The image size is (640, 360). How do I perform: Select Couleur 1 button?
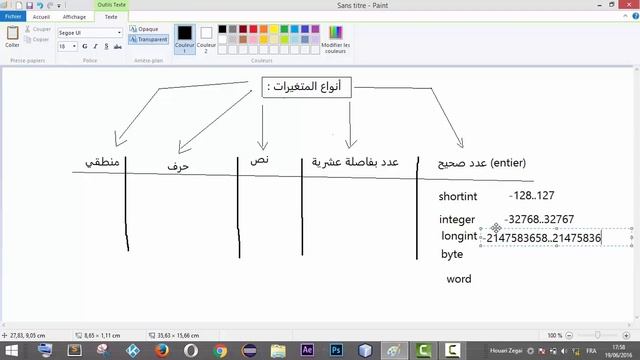pyautogui.click(x=184, y=39)
